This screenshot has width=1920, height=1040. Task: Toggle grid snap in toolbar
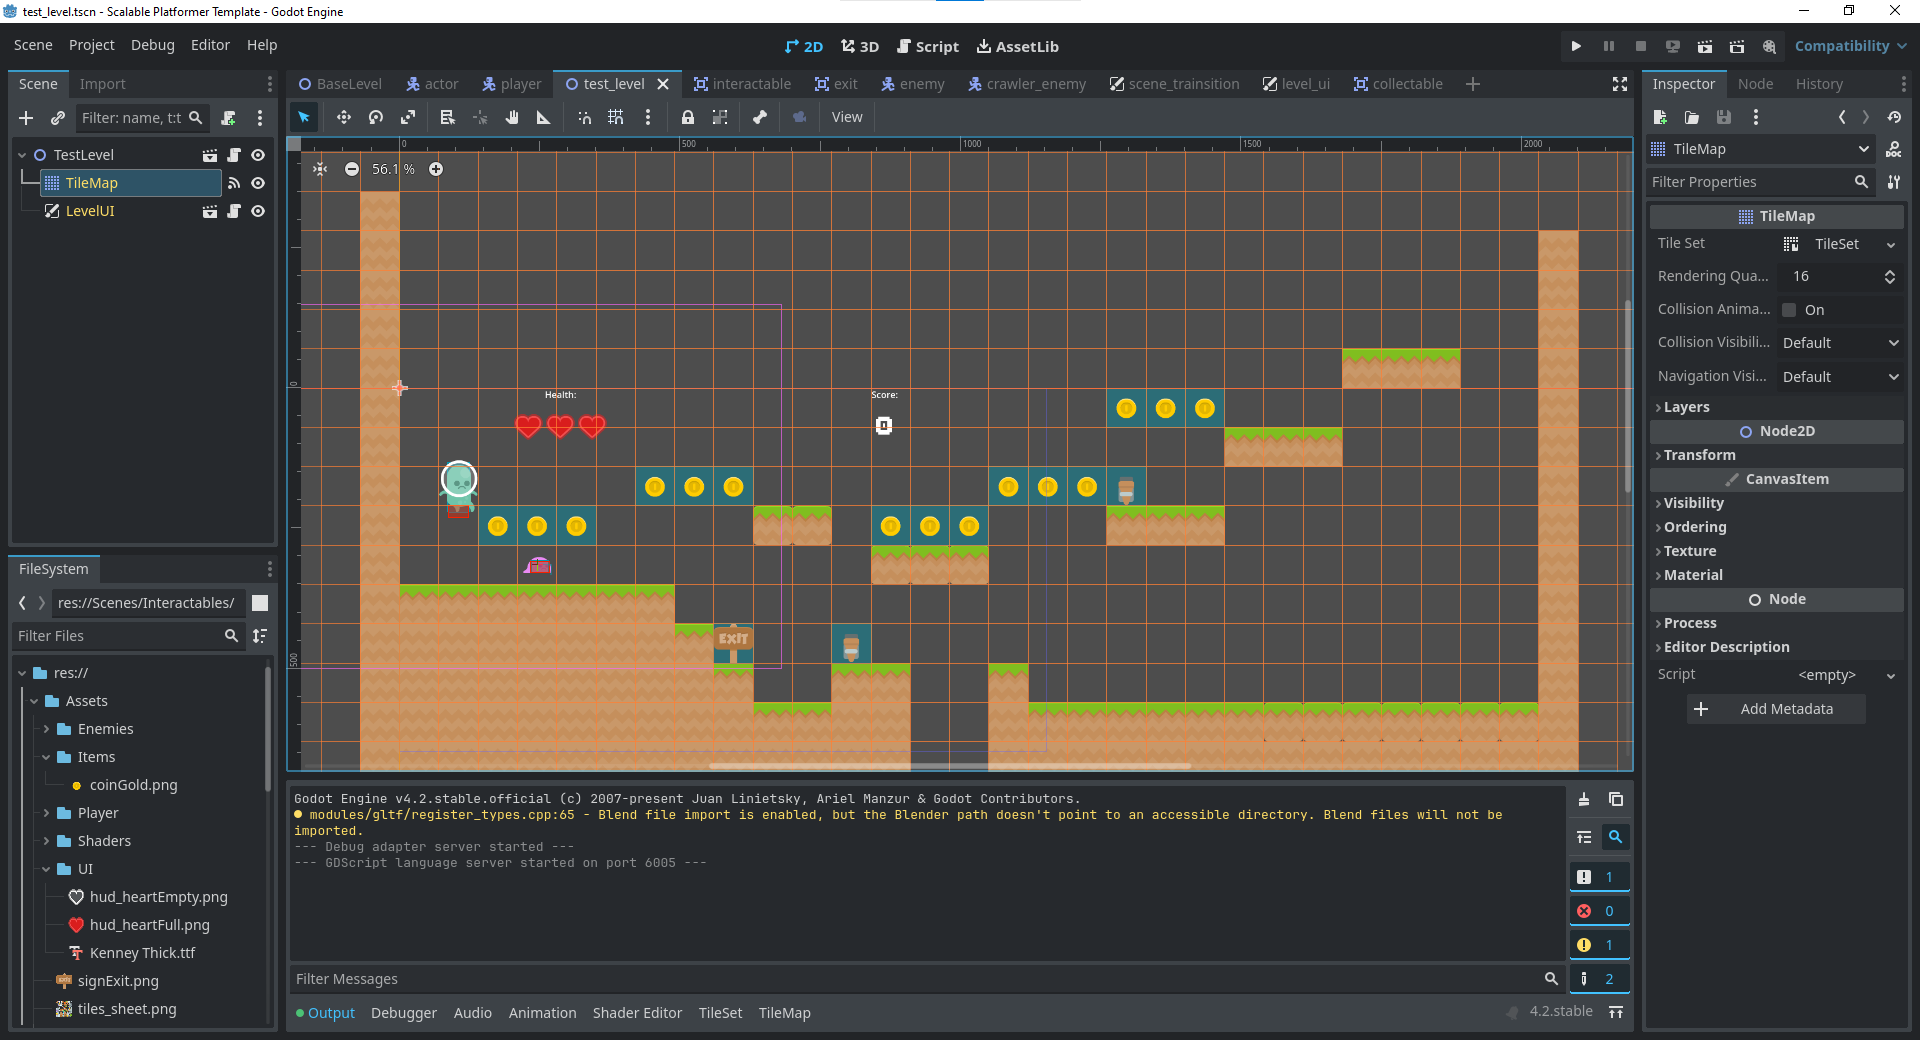[616, 117]
